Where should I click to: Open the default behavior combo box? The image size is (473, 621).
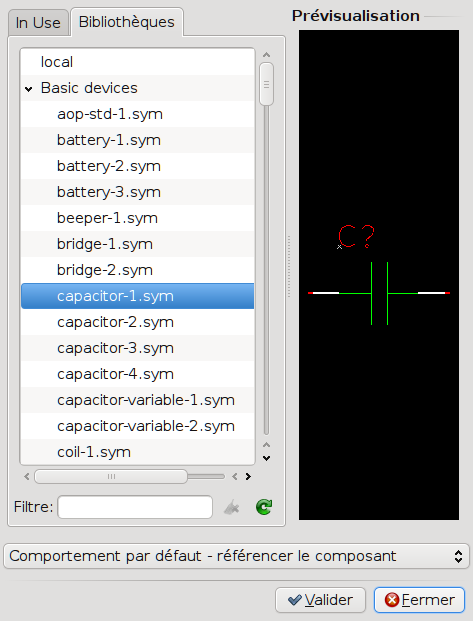[236, 556]
